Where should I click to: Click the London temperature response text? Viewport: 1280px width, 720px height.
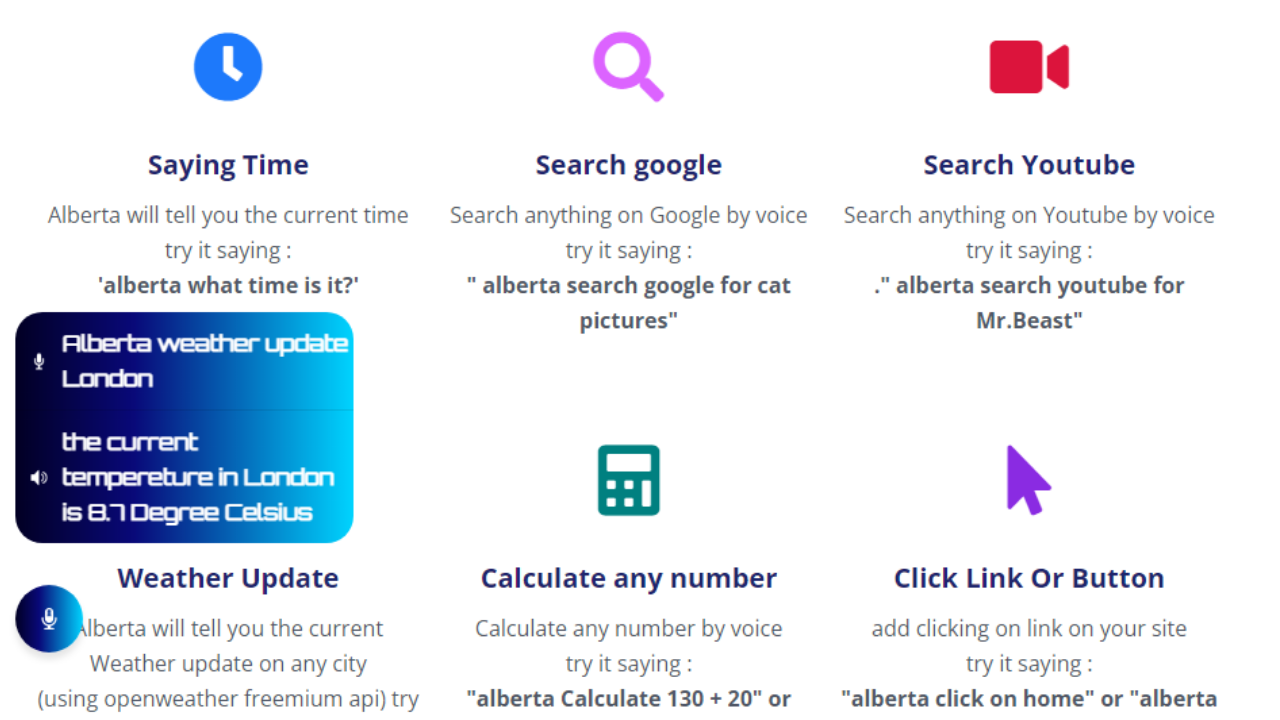point(198,478)
